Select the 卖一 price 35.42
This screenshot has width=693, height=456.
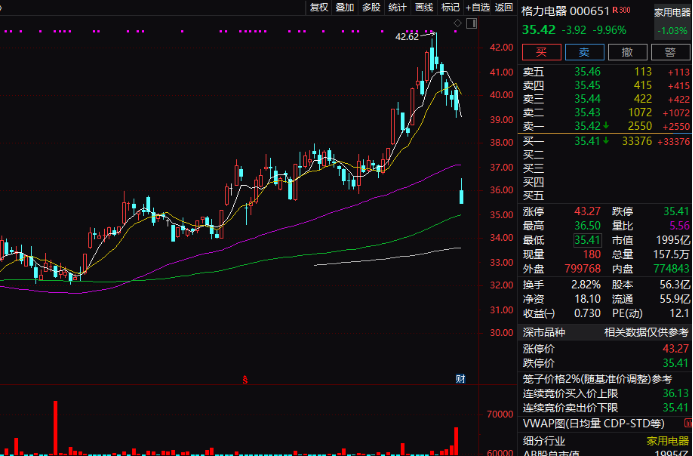[x=587, y=126]
